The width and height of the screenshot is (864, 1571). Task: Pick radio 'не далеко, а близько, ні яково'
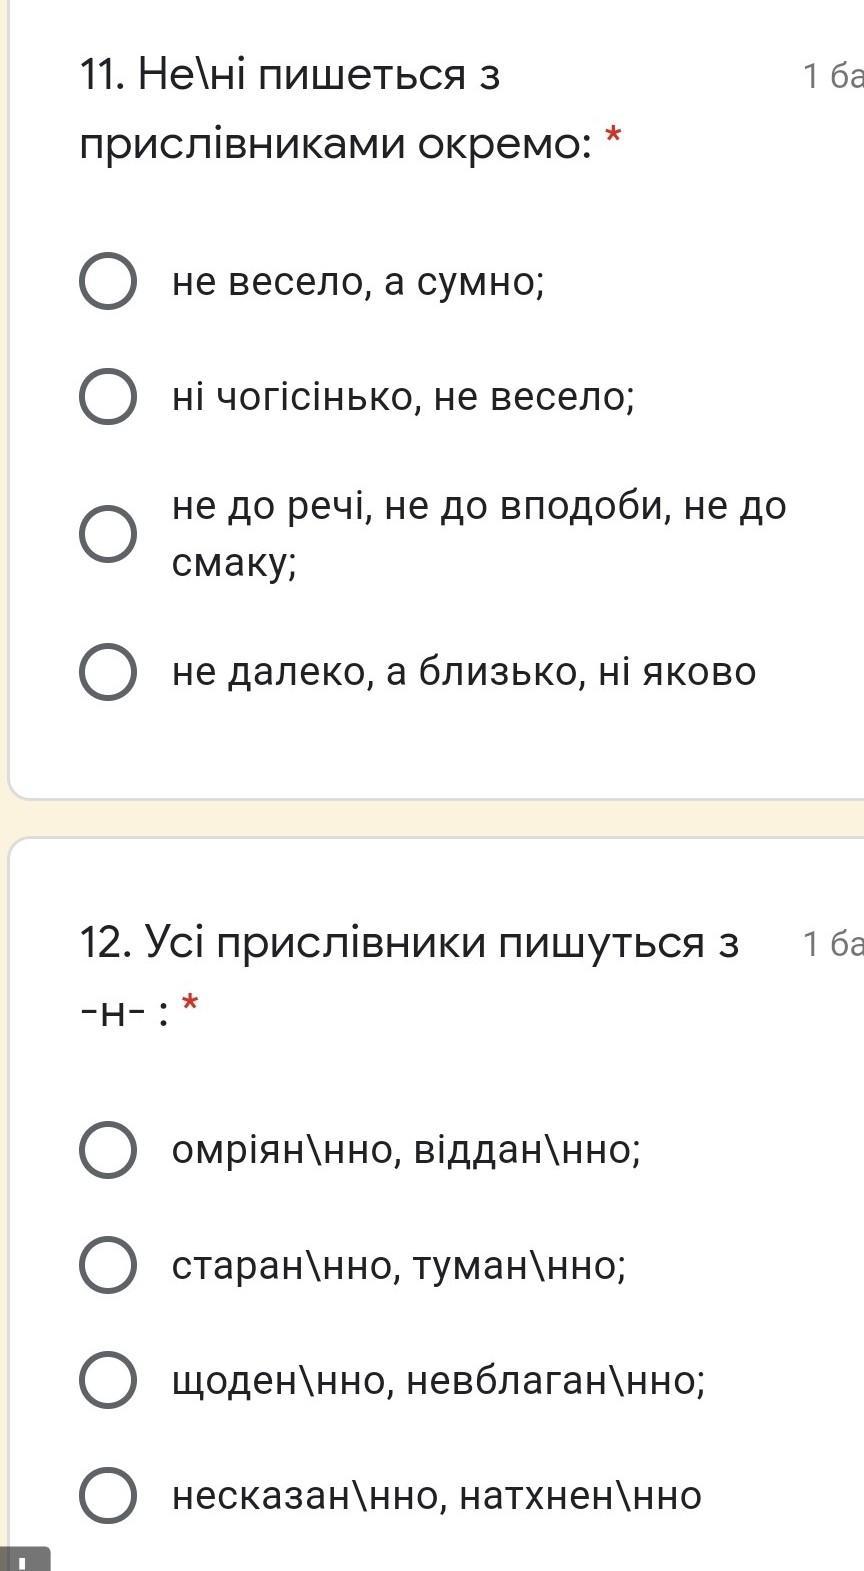pyautogui.click(x=108, y=672)
